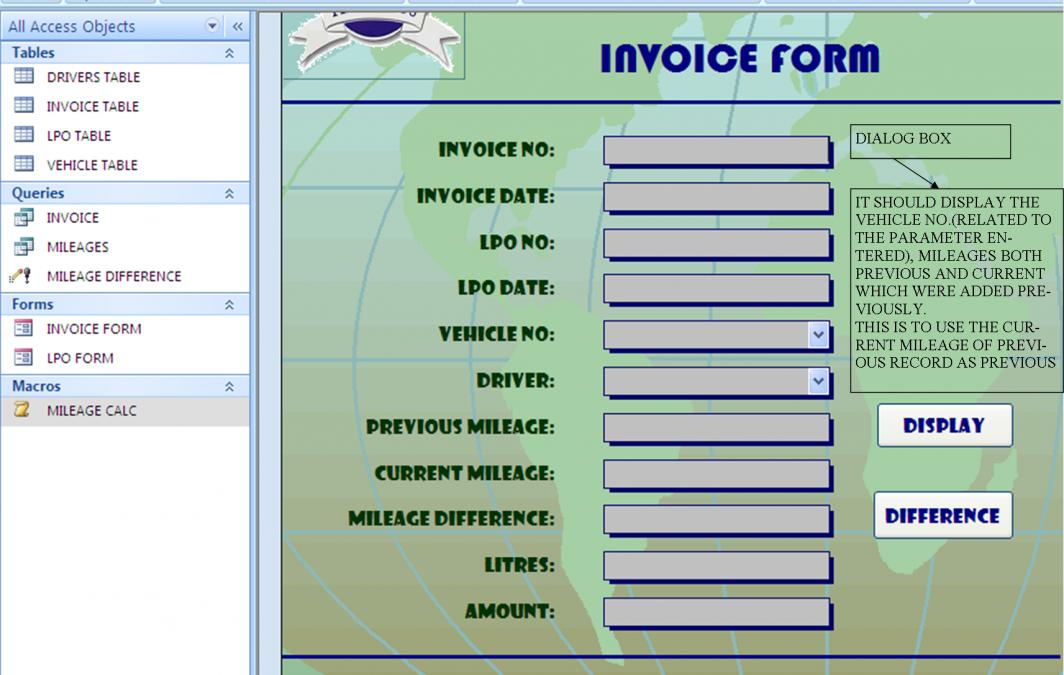Click the DRIVERS TABLE table icon
The width and height of the screenshot is (1064, 675).
pyautogui.click(x=24, y=76)
